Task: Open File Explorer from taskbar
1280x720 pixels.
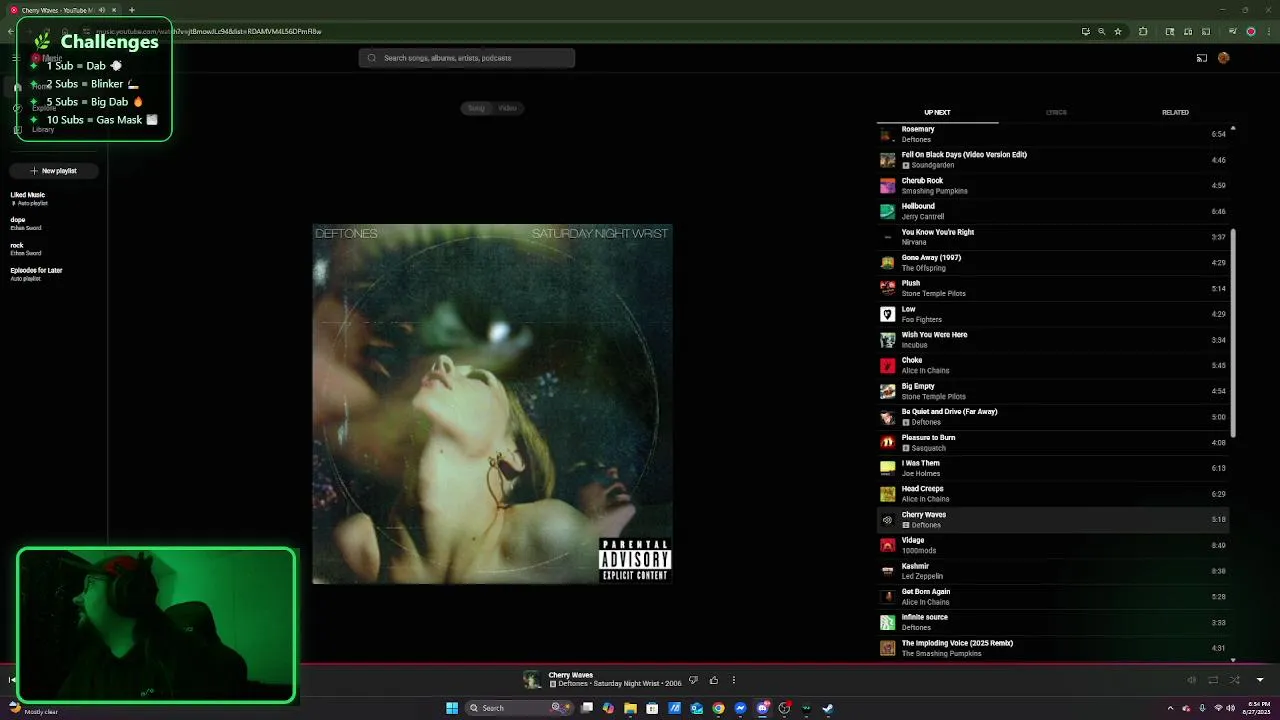Action: [x=630, y=708]
